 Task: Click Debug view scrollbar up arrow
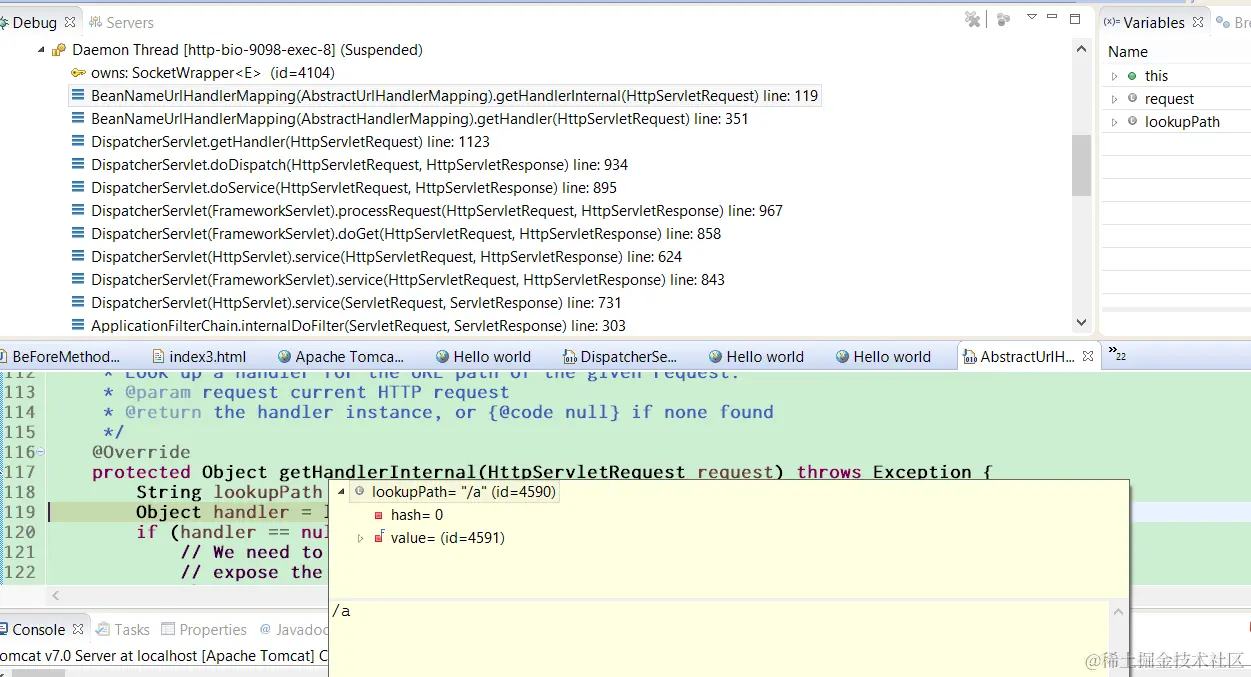pos(1081,48)
